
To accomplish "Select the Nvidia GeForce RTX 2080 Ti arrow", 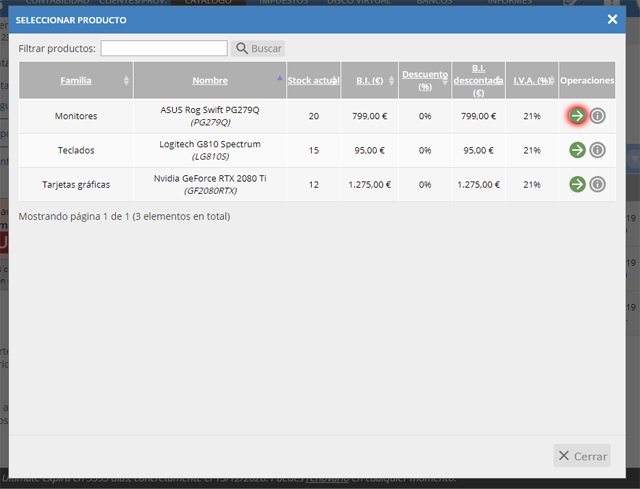I will pyautogui.click(x=577, y=184).
